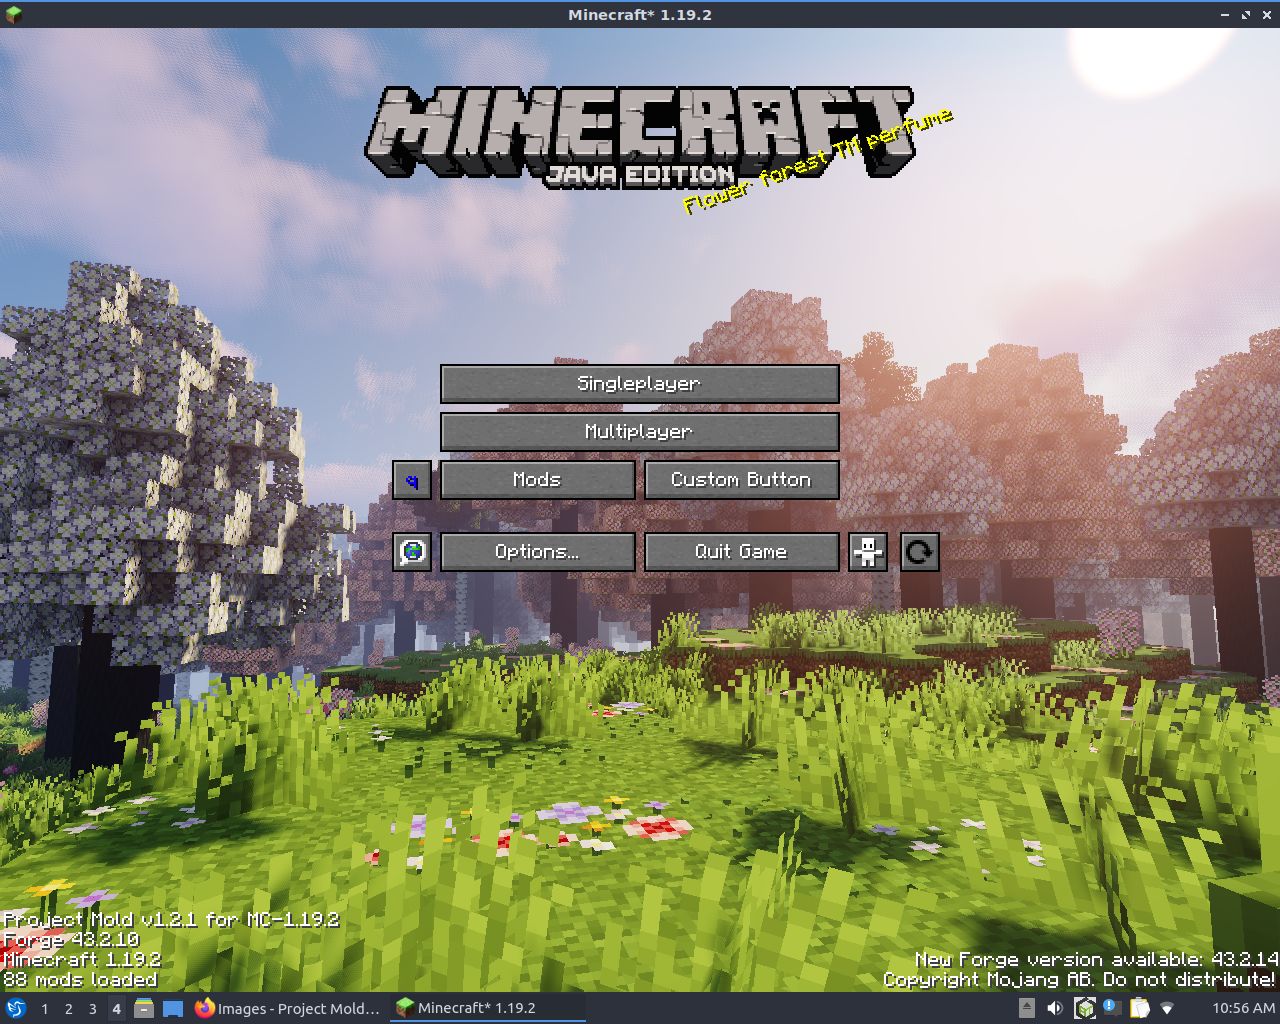Screen dimensions: 1280x1024
Task: Click the green launcher cube icon in the tray
Action: pos(1085,1007)
